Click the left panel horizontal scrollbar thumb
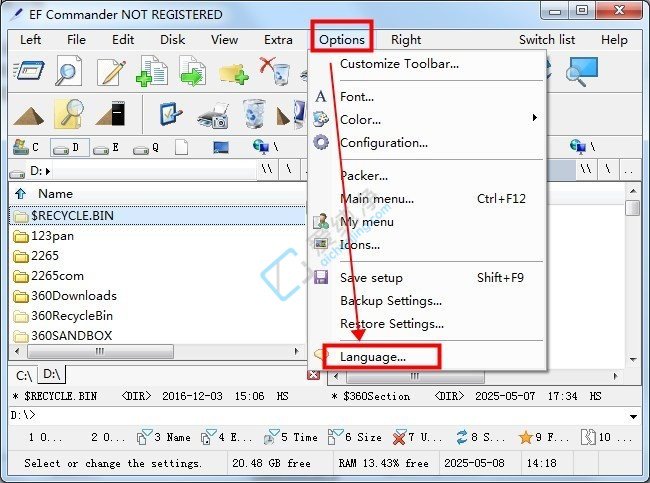This screenshot has height=483, width=650. pyautogui.click(x=100, y=352)
